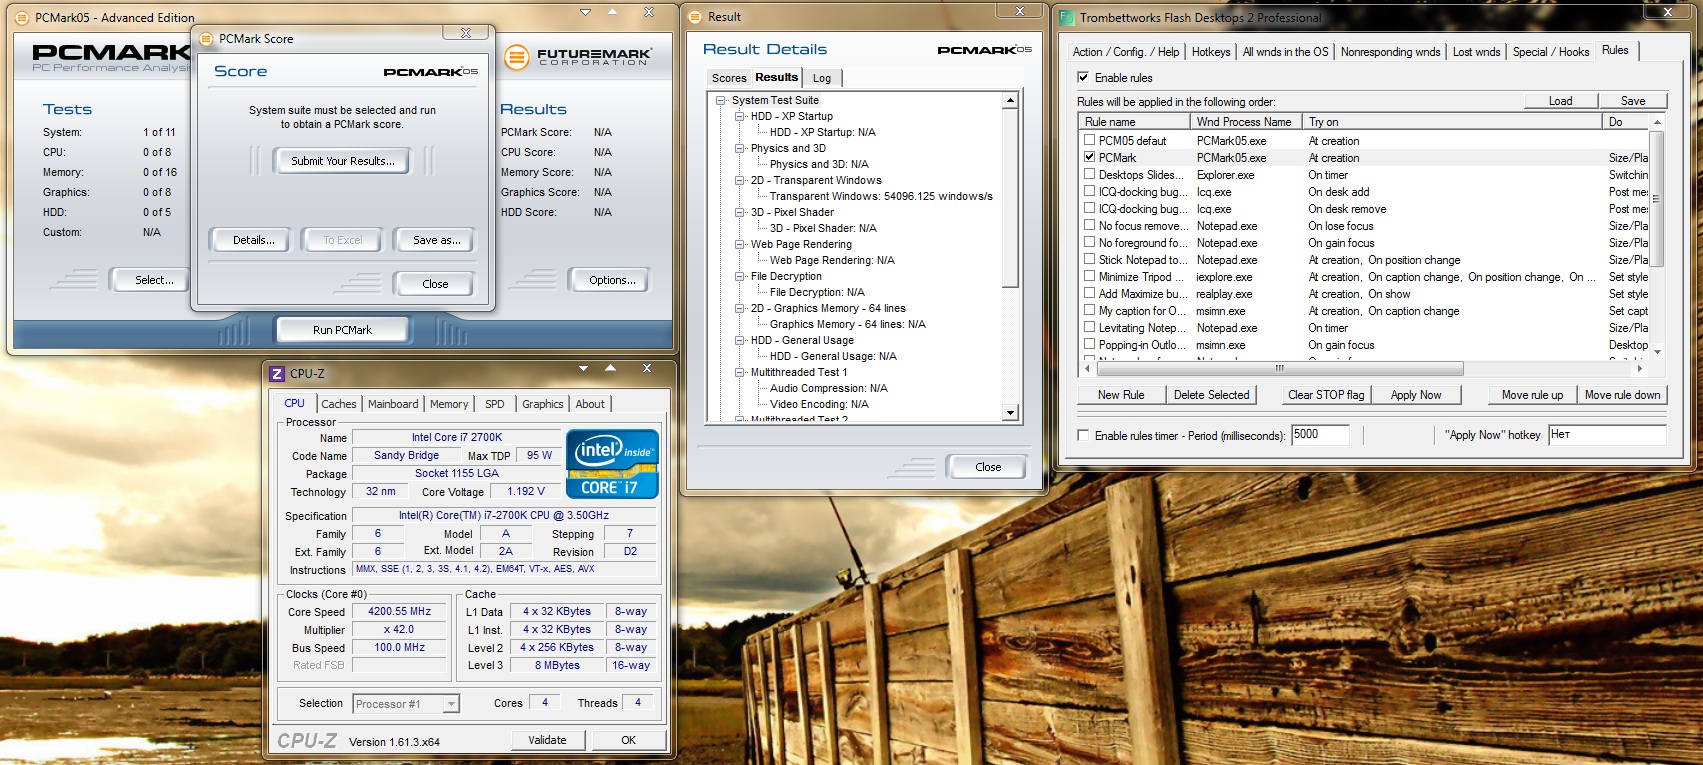Click the Select button under Tests
Screen dimensions: 1703x765
tap(154, 280)
